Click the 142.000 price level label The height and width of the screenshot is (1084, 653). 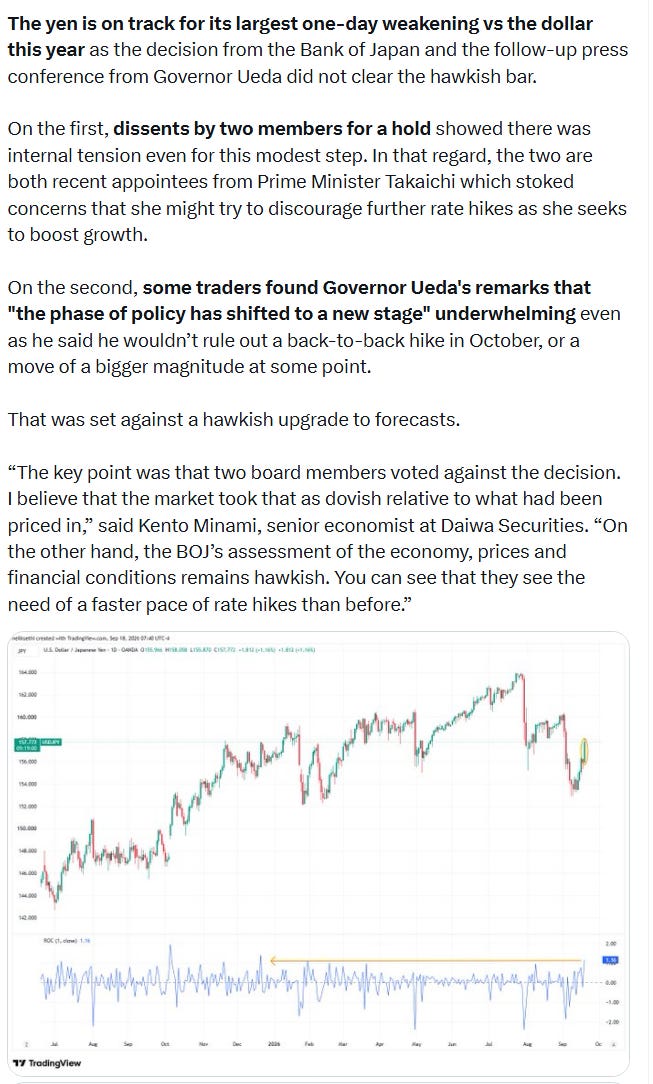(28, 917)
